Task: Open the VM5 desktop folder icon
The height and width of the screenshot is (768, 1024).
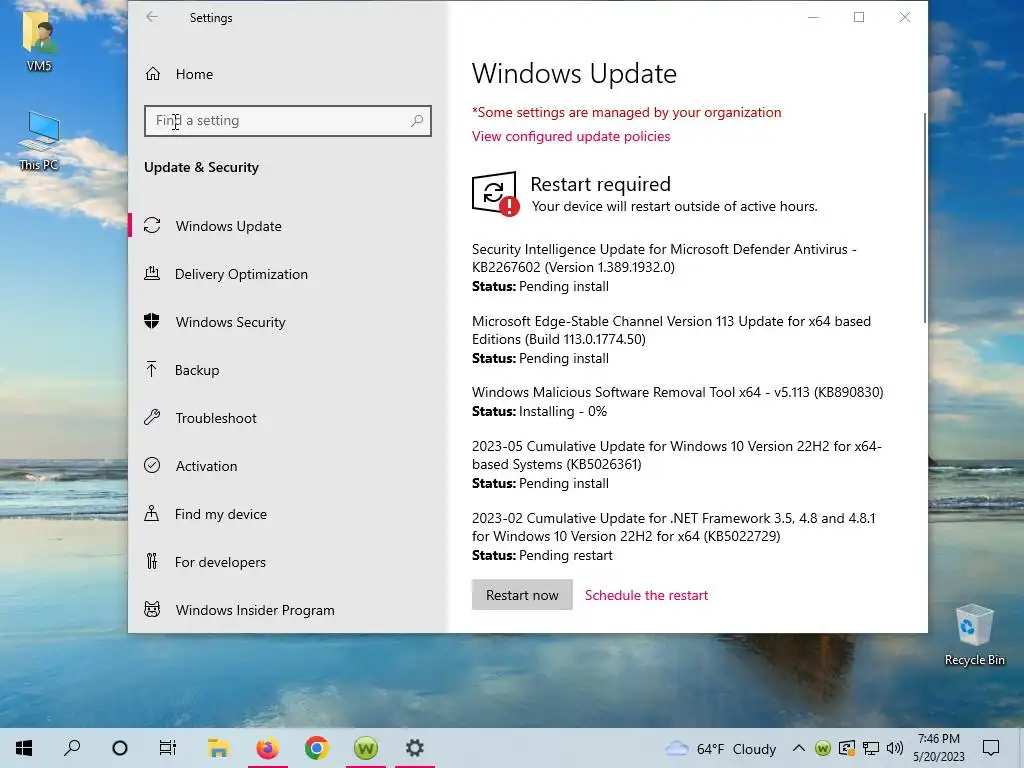Action: 39,41
